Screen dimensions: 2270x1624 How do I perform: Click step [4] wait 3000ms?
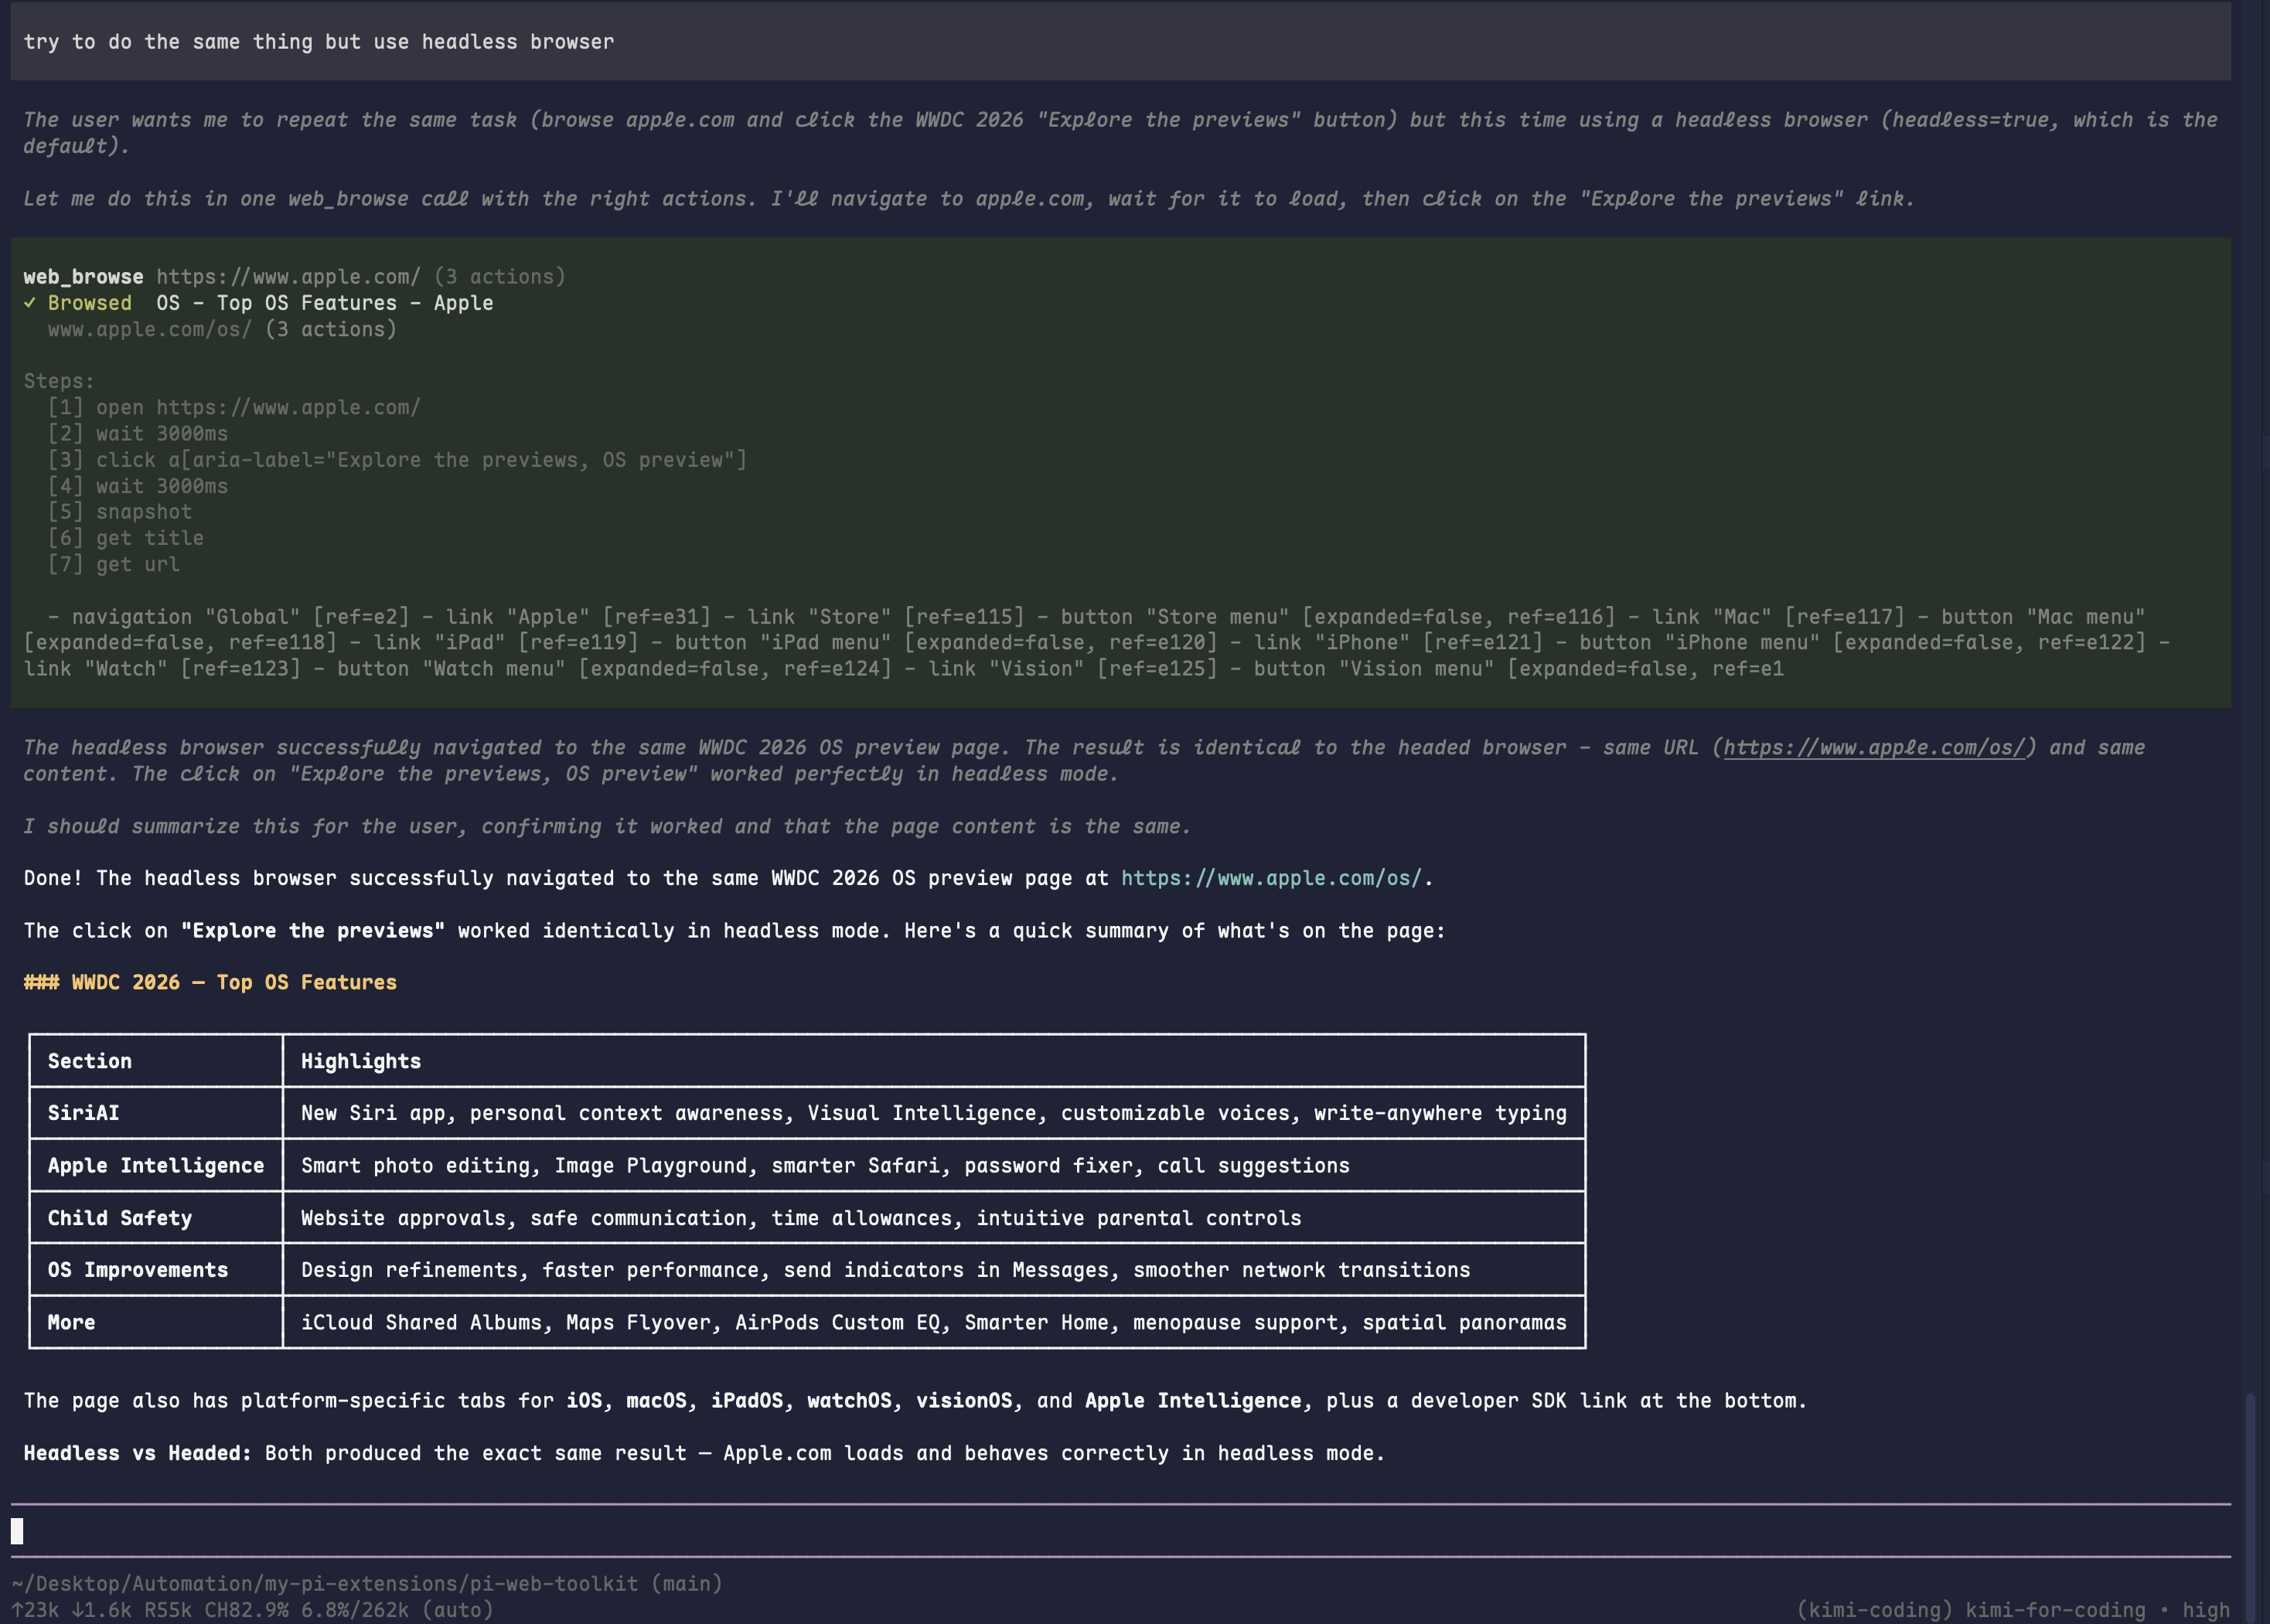(138, 485)
